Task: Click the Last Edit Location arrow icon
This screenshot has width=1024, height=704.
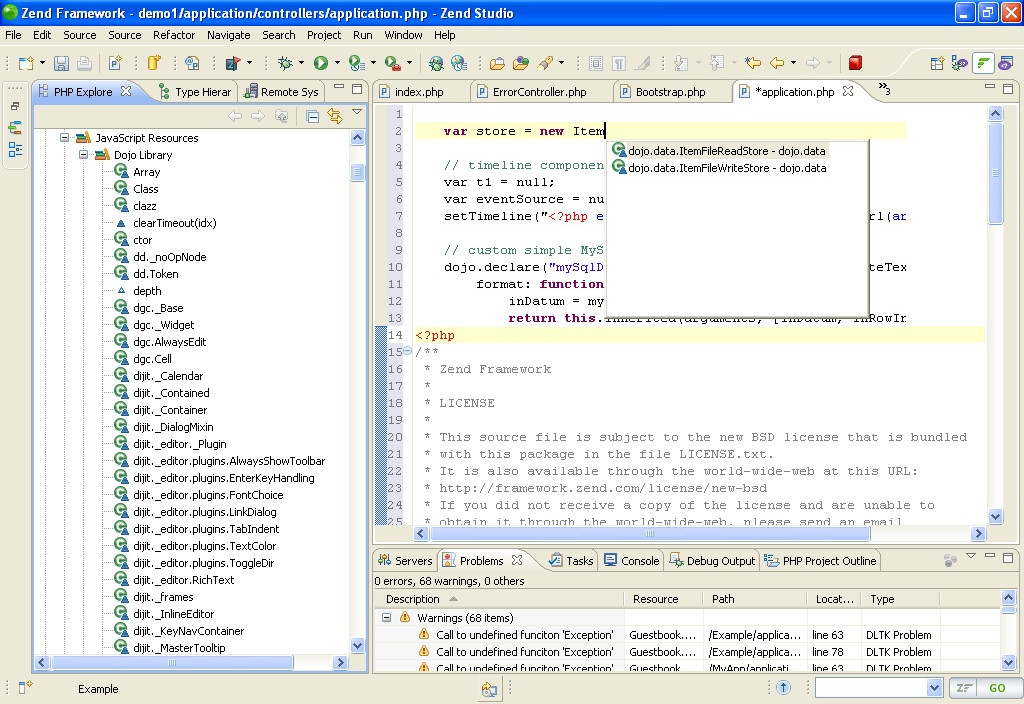Action: (x=752, y=63)
